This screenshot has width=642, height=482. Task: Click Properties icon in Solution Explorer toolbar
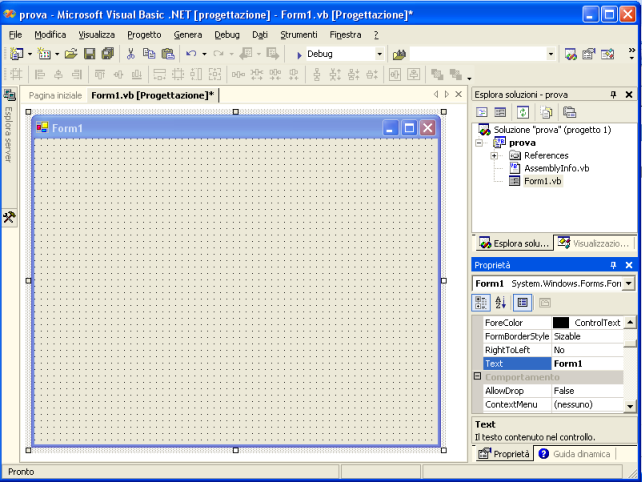(x=569, y=112)
